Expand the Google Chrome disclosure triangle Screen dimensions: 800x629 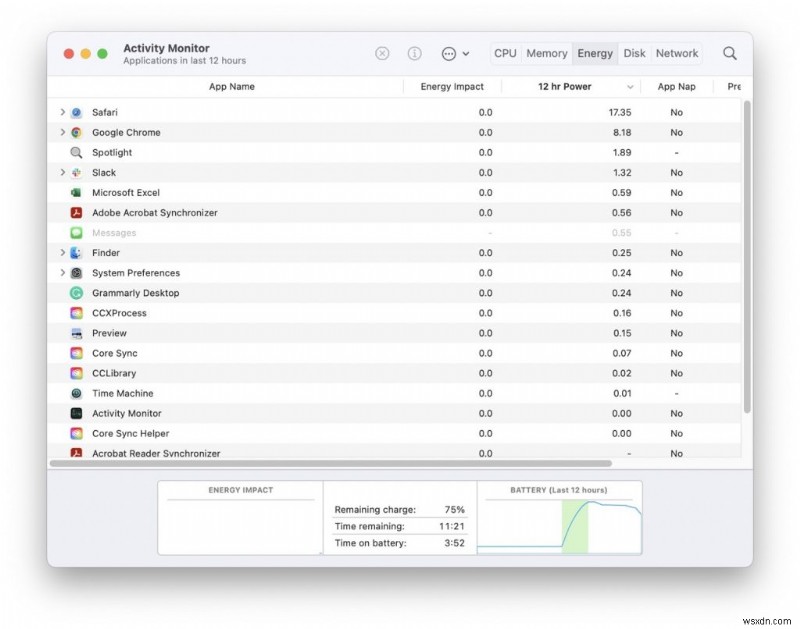pos(63,132)
